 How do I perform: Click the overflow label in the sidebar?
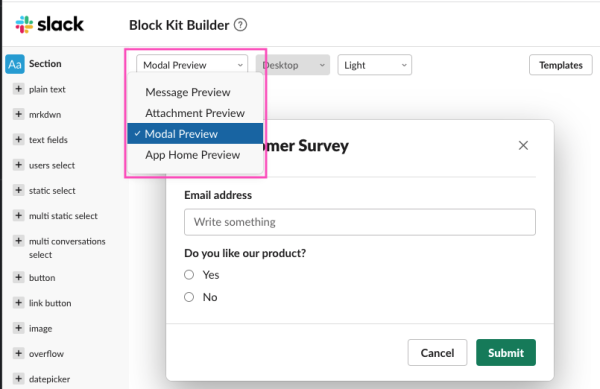coord(46,354)
